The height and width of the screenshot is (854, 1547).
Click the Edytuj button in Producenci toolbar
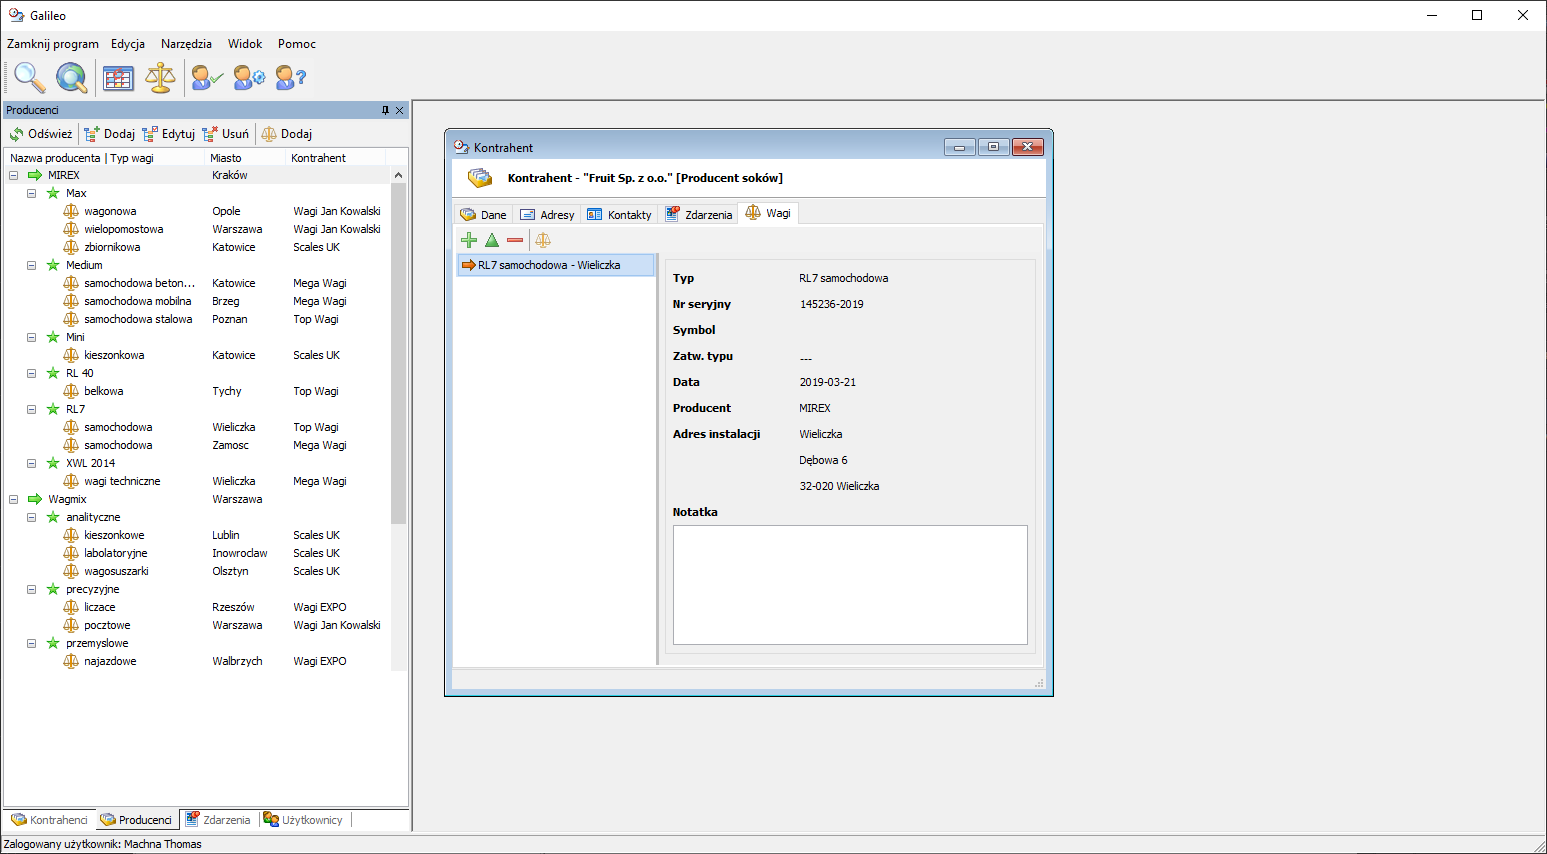pyautogui.click(x=169, y=134)
